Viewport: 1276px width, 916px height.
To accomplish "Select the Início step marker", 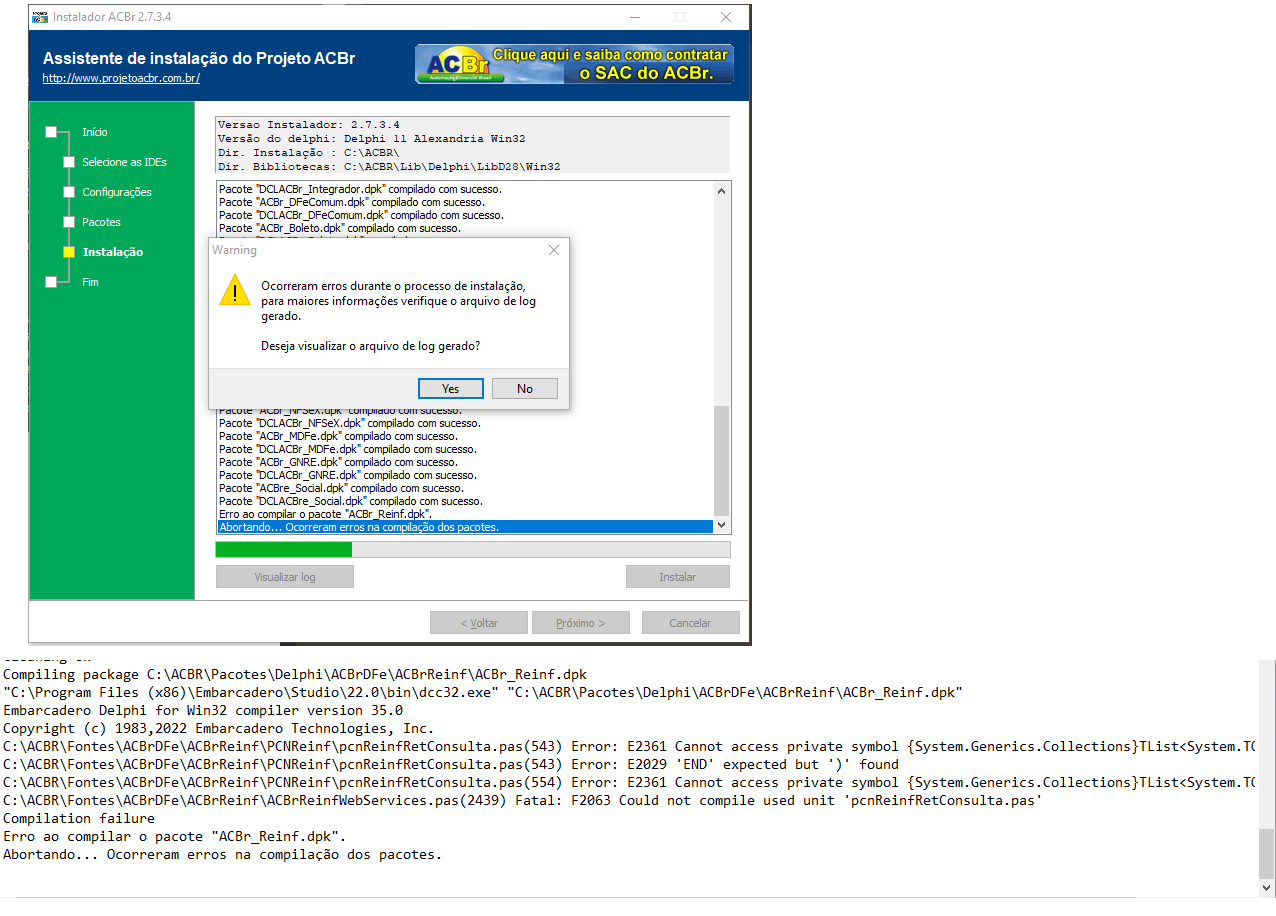I will pyautogui.click(x=51, y=132).
